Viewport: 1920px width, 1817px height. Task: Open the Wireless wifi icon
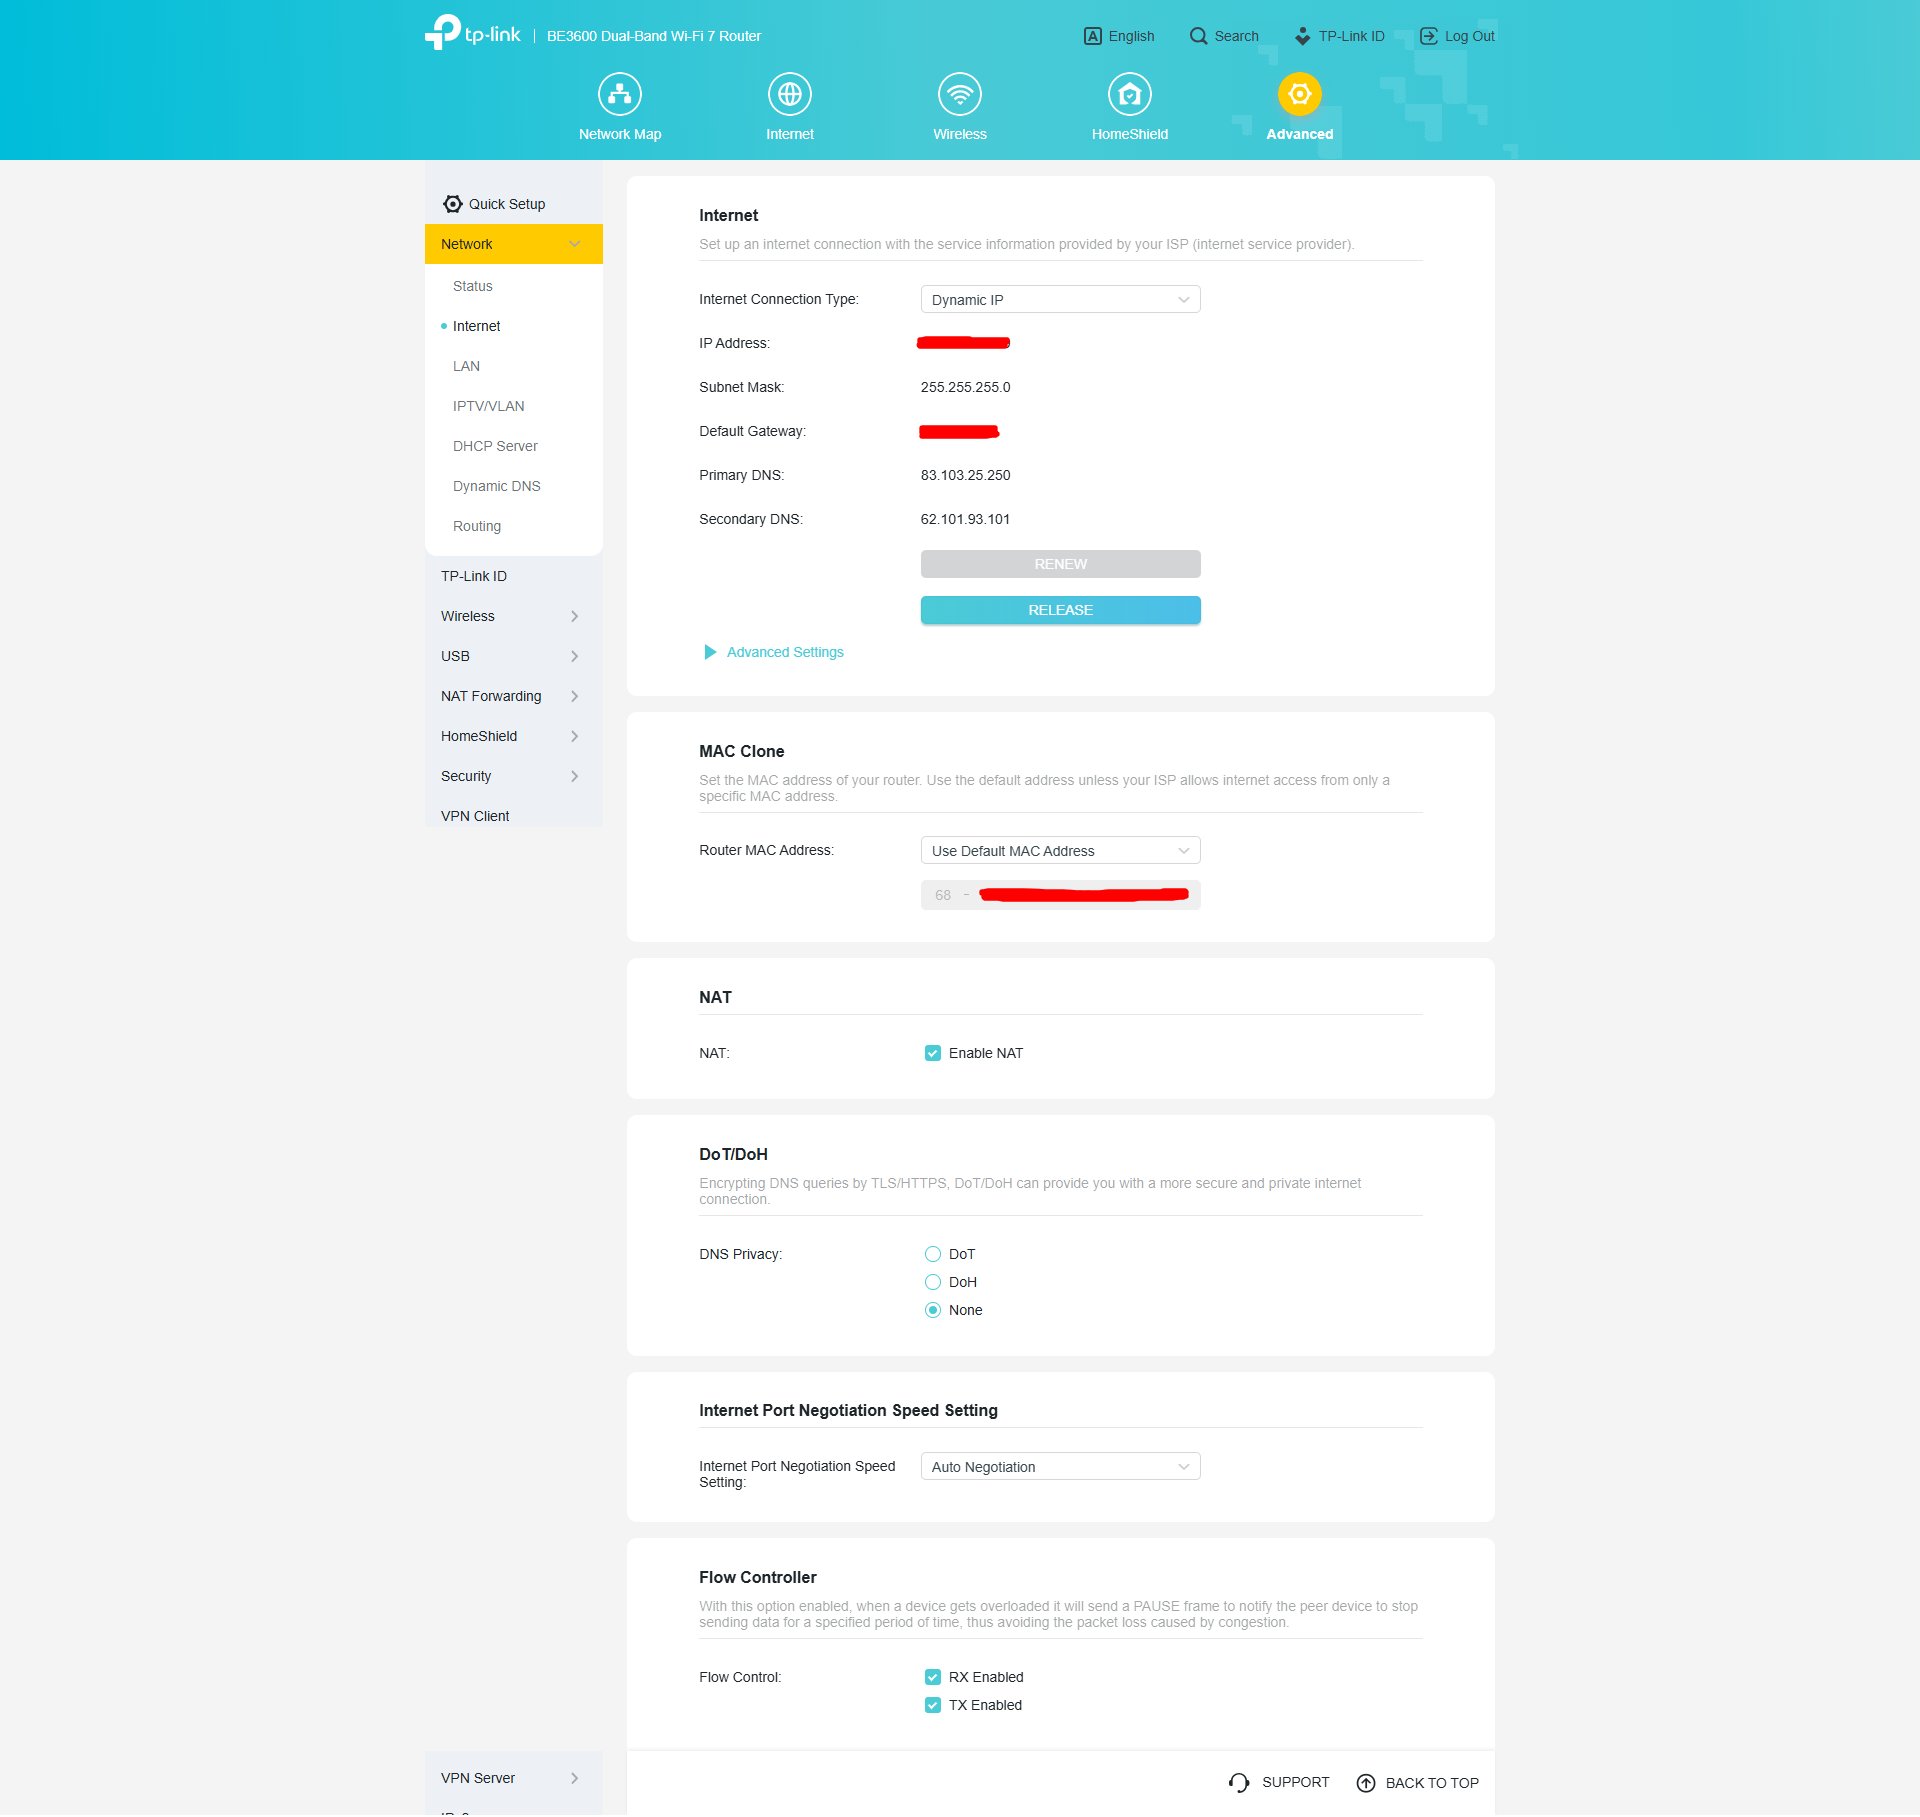click(959, 94)
